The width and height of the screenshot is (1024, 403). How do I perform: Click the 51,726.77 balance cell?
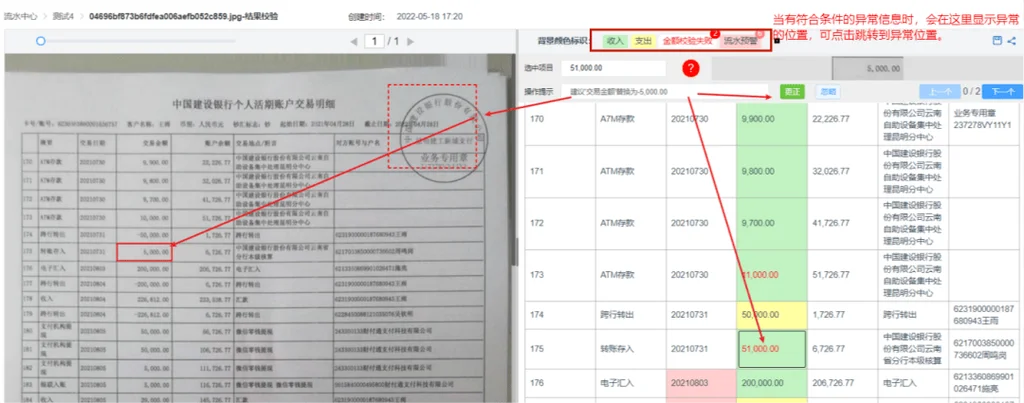click(842, 275)
